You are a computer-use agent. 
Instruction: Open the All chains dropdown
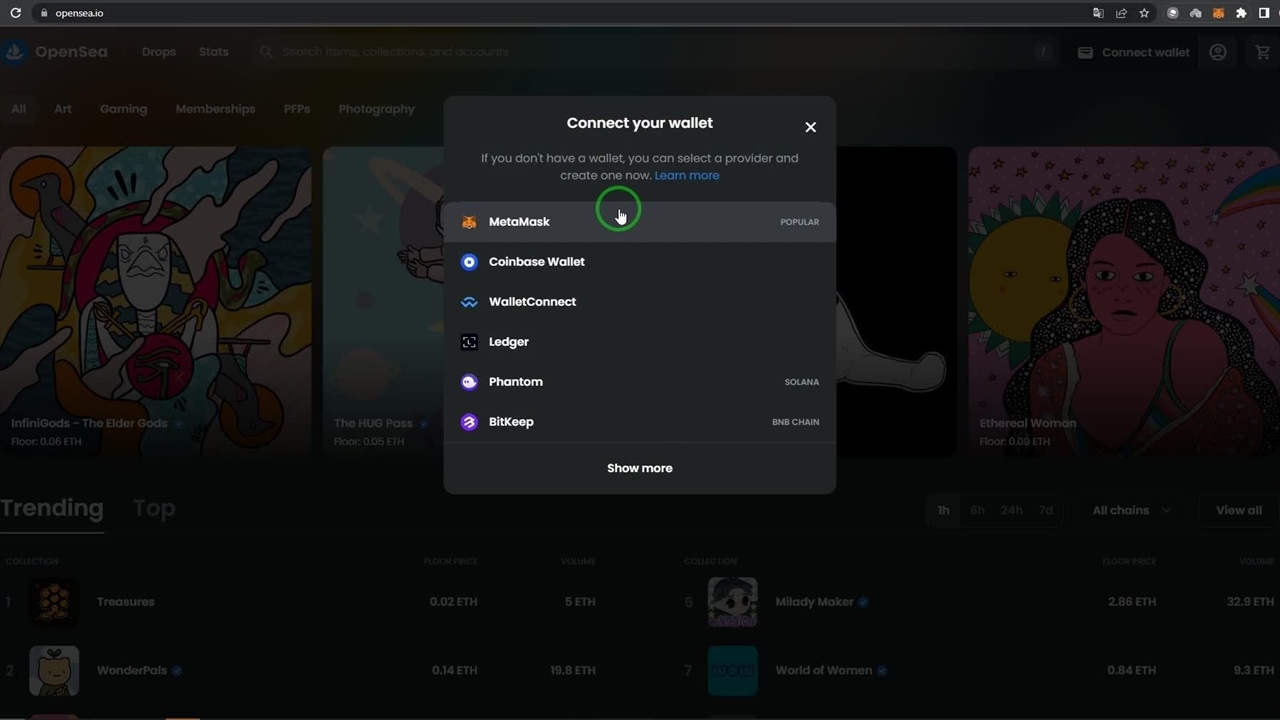1130,510
